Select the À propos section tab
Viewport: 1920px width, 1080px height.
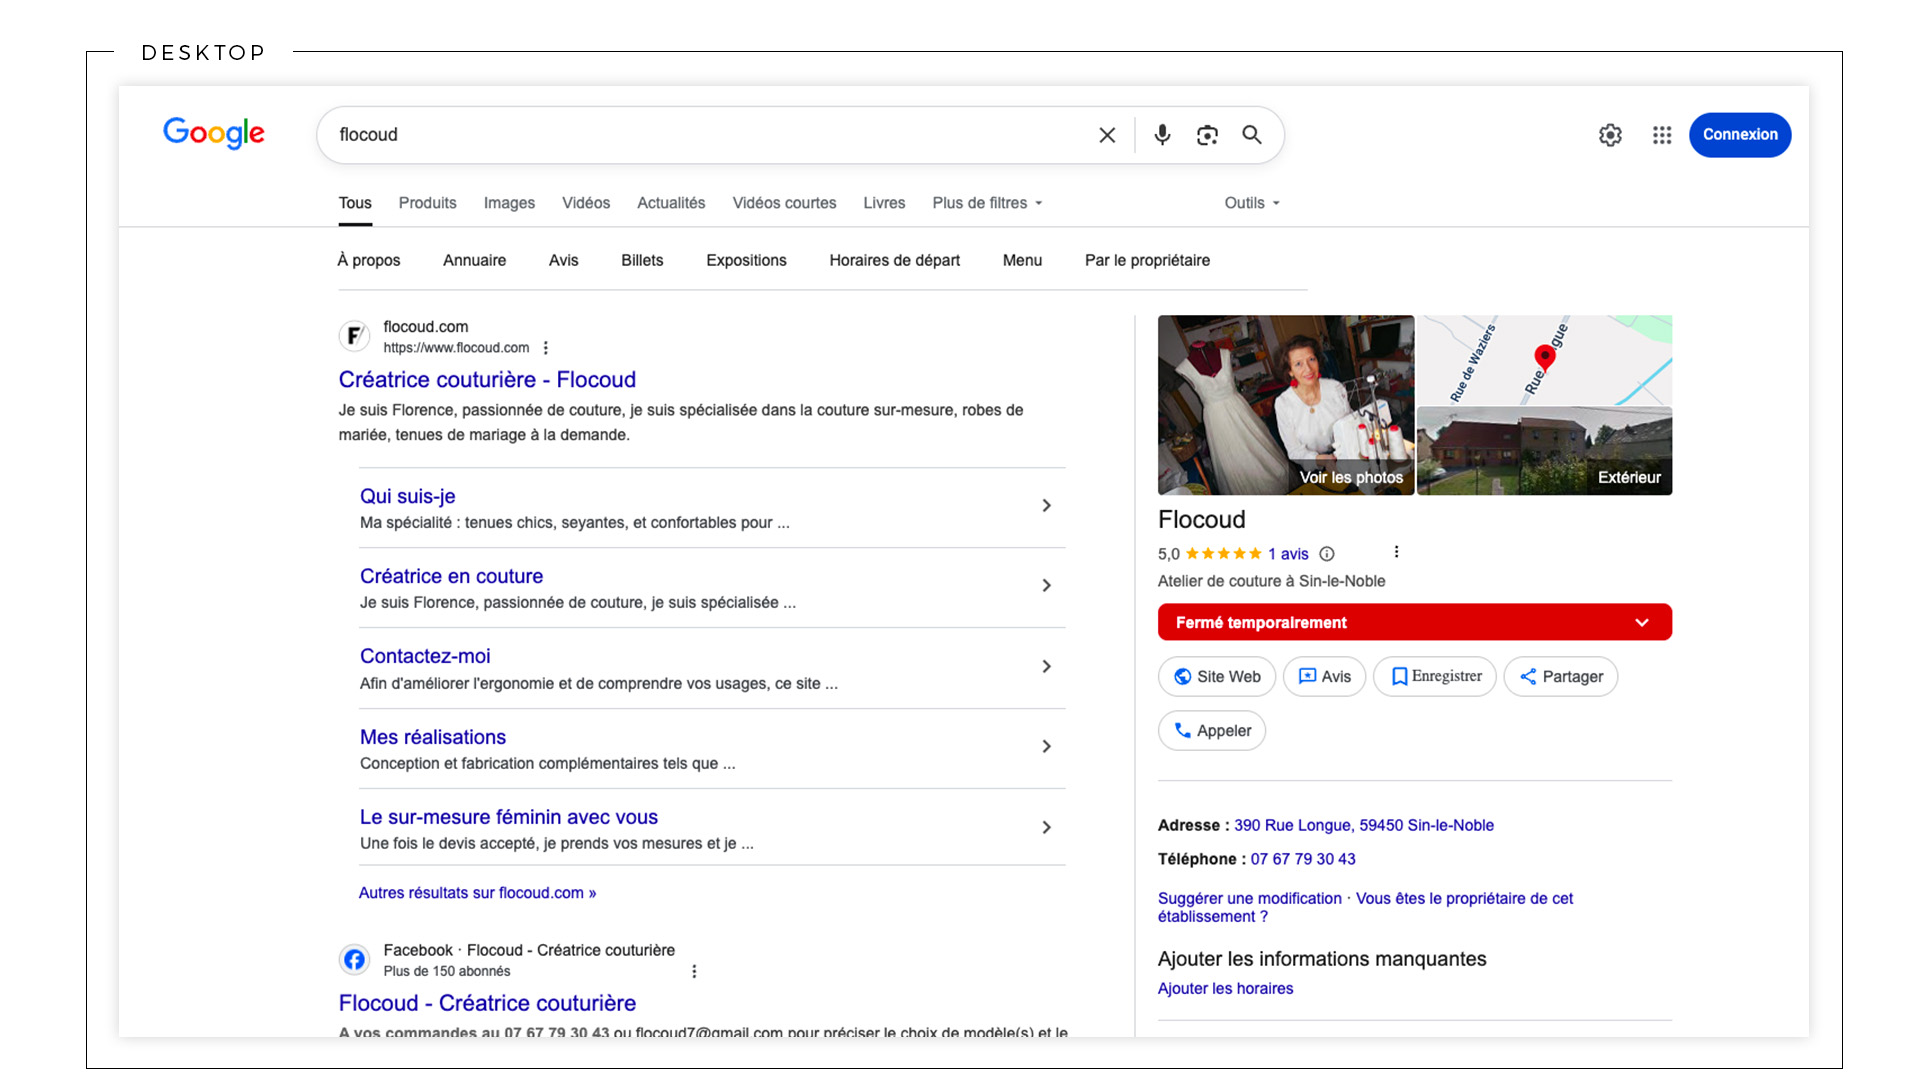tap(369, 260)
